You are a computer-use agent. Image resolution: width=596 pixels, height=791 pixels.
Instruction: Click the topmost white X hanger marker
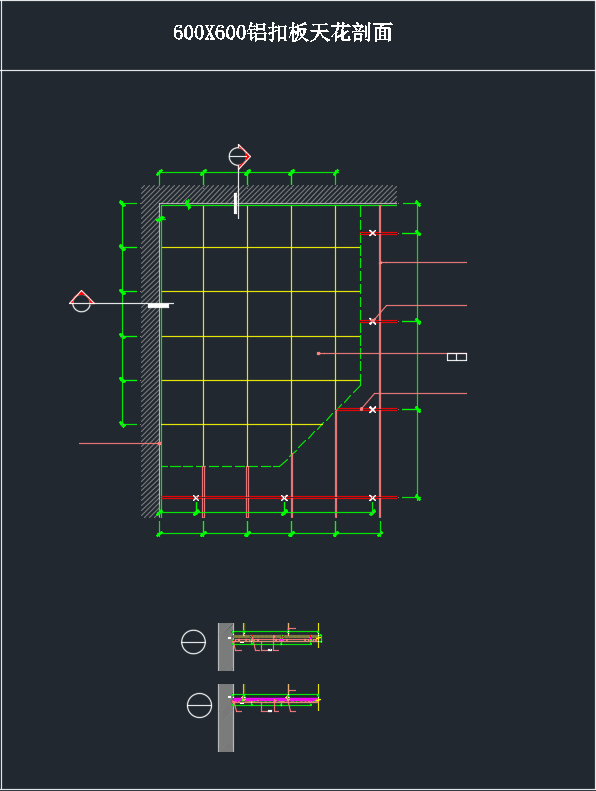[x=372, y=233]
